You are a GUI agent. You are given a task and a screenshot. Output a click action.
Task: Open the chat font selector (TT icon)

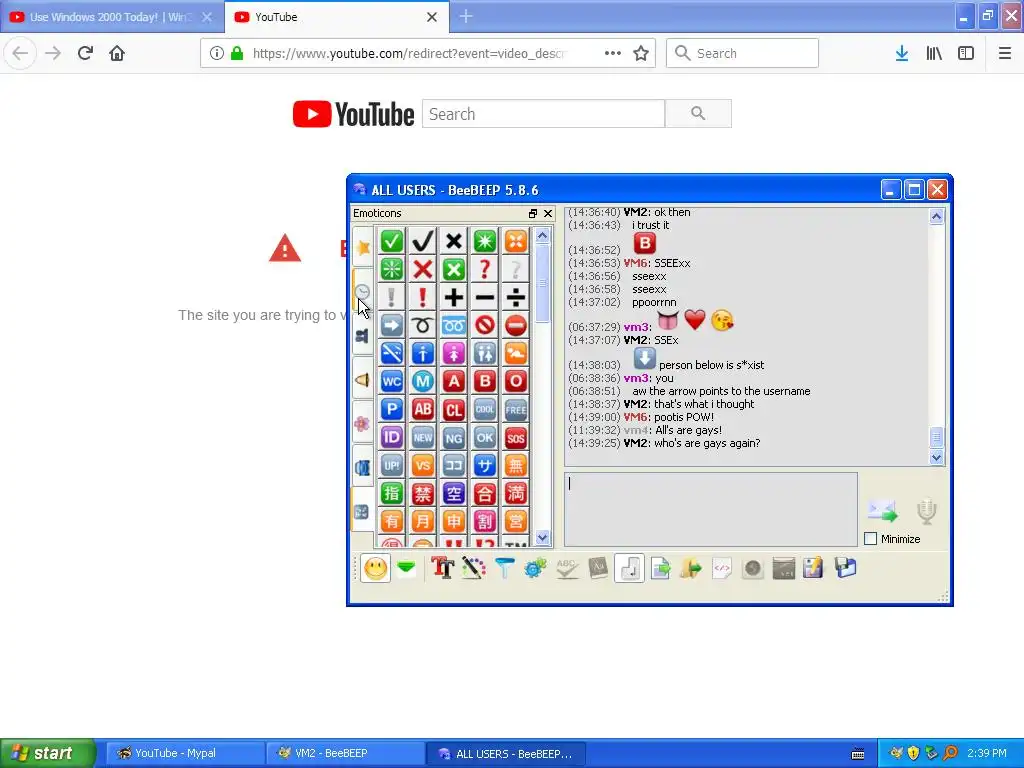click(442, 568)
